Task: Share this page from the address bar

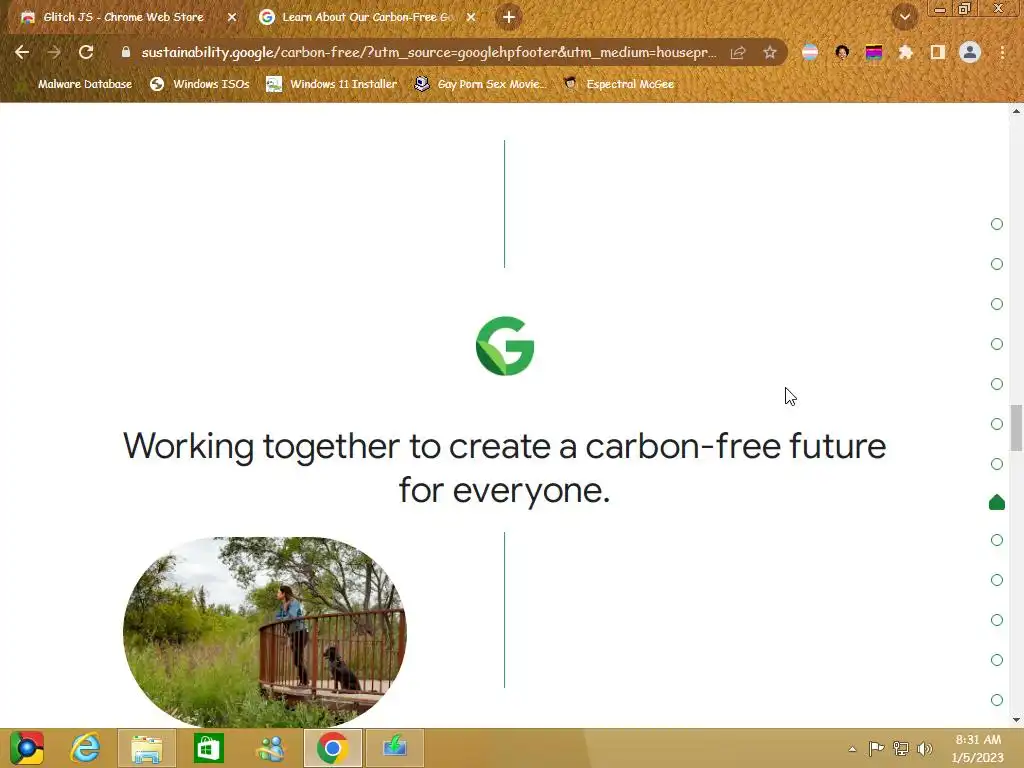Action: coord(738,53)
